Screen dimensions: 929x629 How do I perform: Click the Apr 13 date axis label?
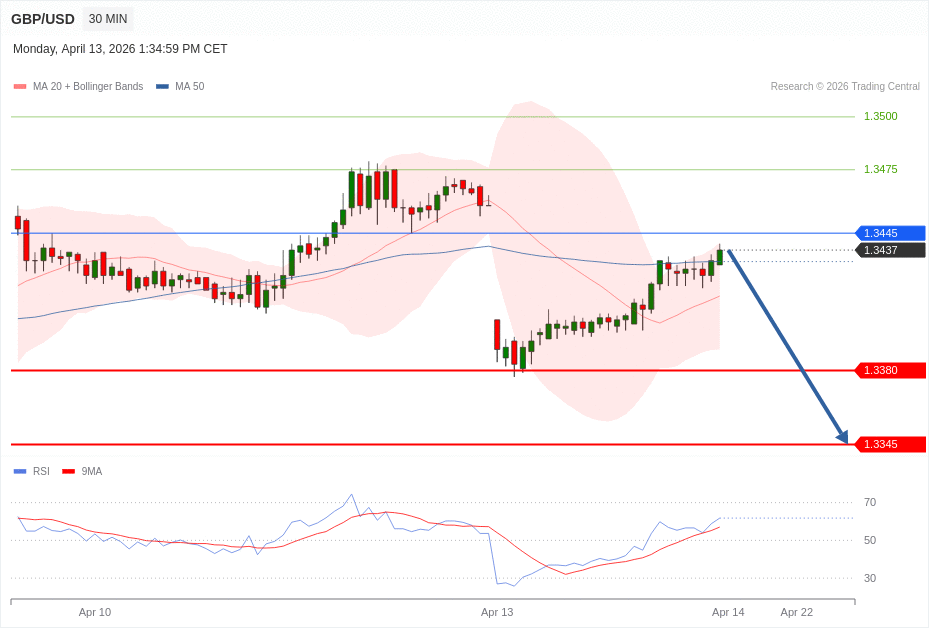[497, 612]
